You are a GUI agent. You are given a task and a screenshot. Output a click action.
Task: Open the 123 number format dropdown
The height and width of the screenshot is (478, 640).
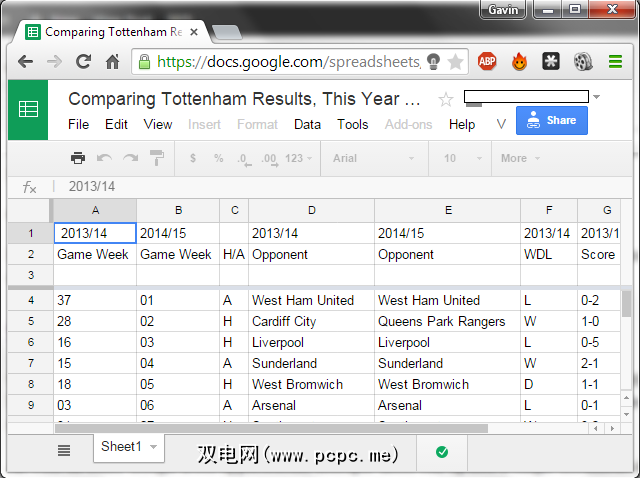pos(298,158)
